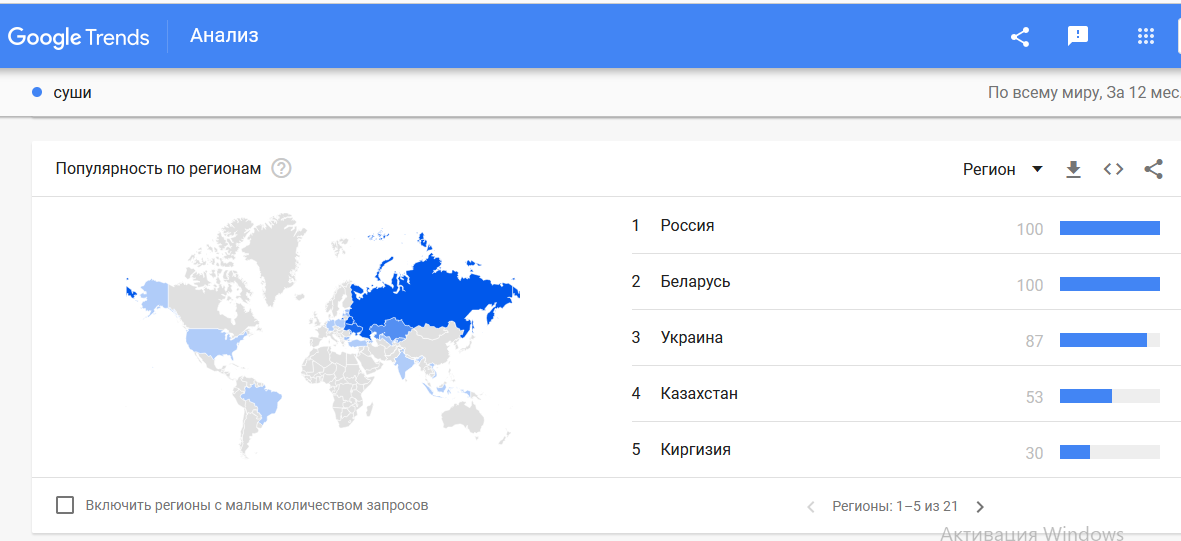Expand the Регион dropdown arrow
The height and width of the screenshot is (541, 1181).
click(1037, 170)
